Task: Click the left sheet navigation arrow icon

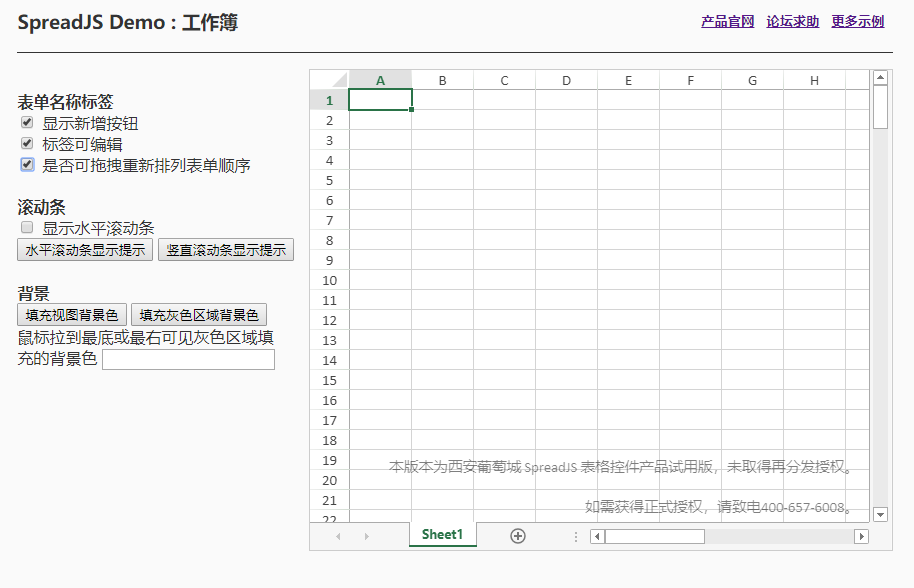Action: (339, 536)
